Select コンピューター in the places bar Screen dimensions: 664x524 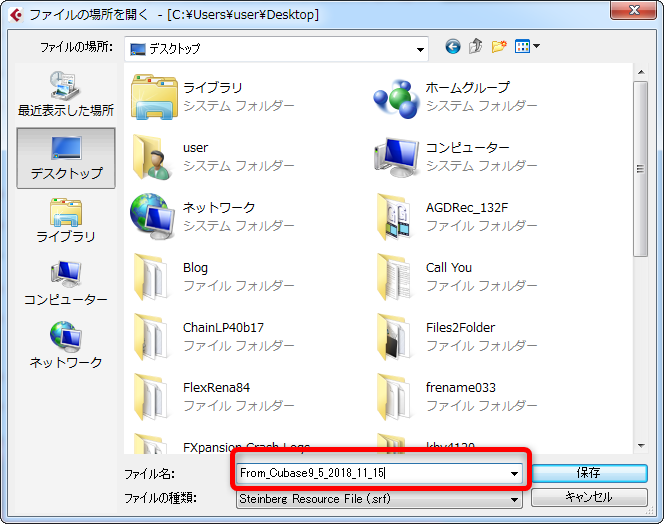[66, 283]
